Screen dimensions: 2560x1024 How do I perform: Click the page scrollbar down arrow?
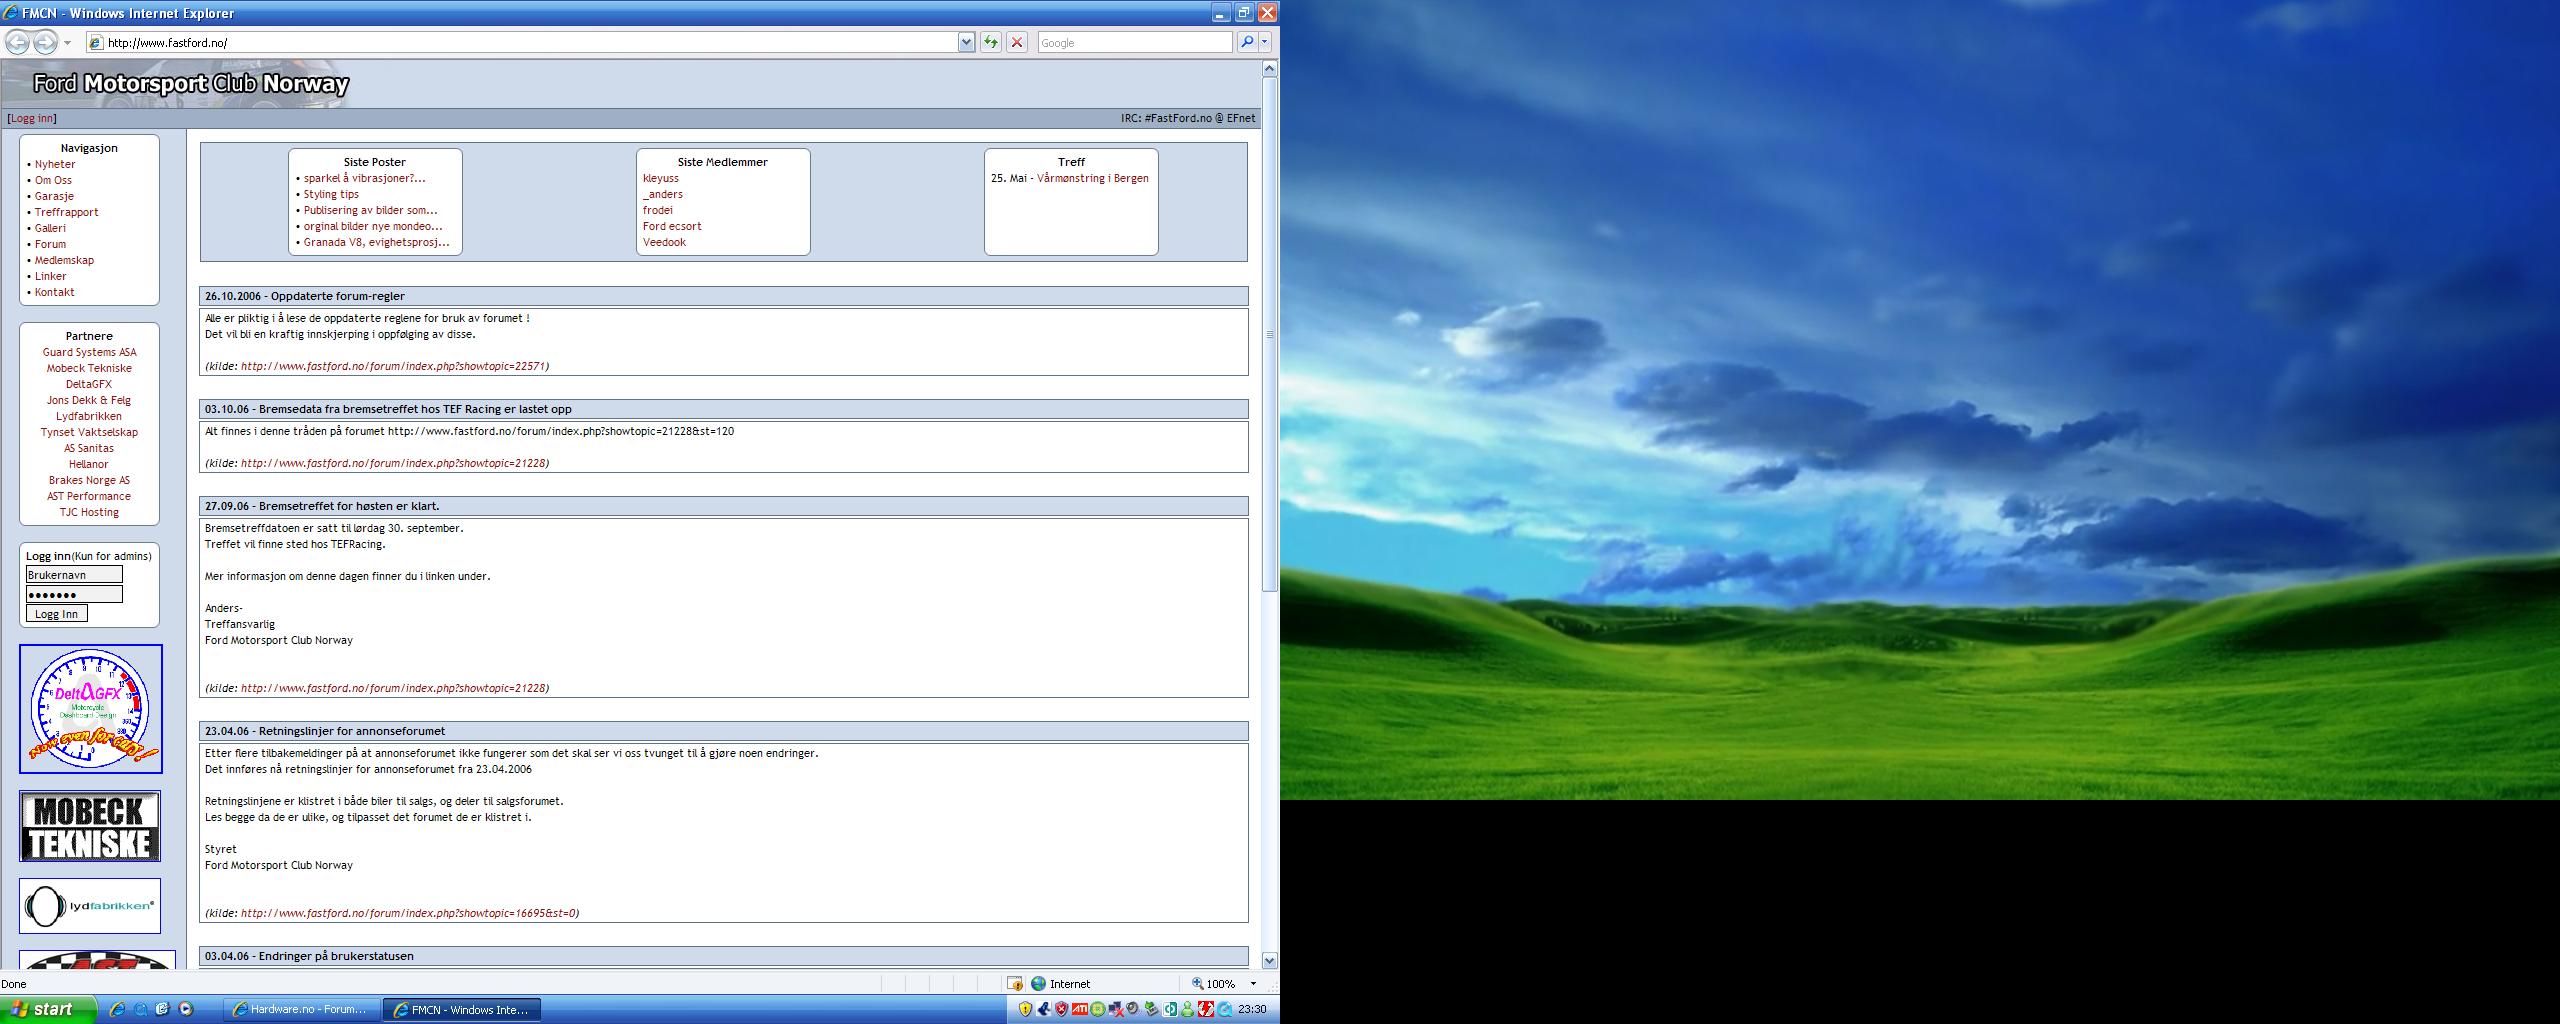click(x=1270, y=960)
